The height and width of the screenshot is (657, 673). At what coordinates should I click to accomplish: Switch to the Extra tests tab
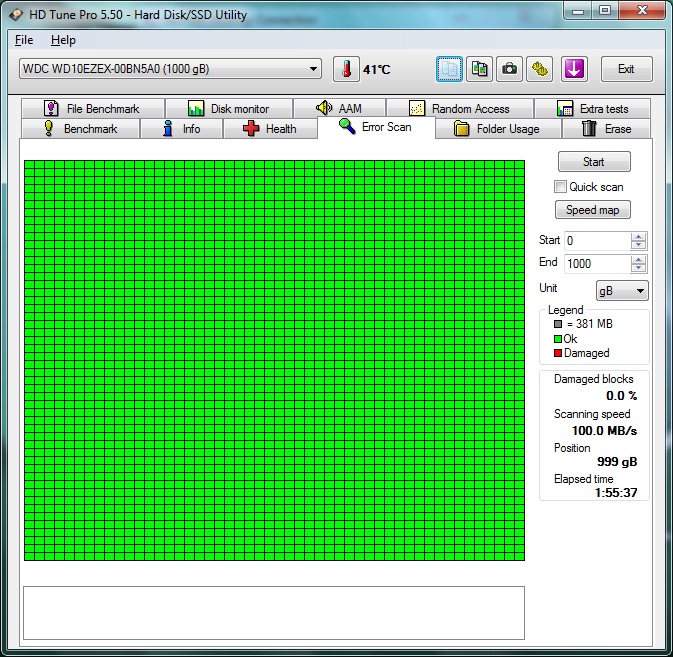[592, 109]
